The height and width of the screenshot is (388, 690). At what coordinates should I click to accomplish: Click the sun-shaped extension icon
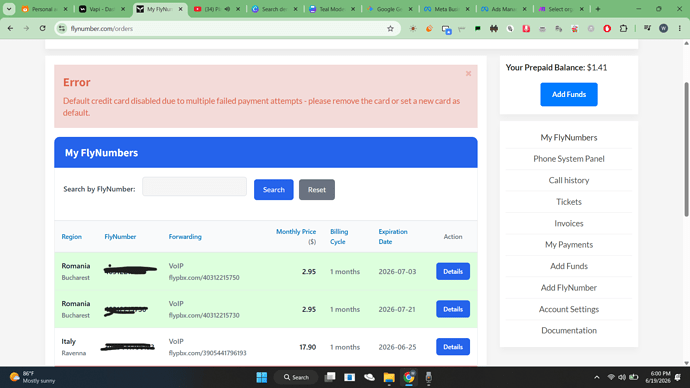coord(413,29)
